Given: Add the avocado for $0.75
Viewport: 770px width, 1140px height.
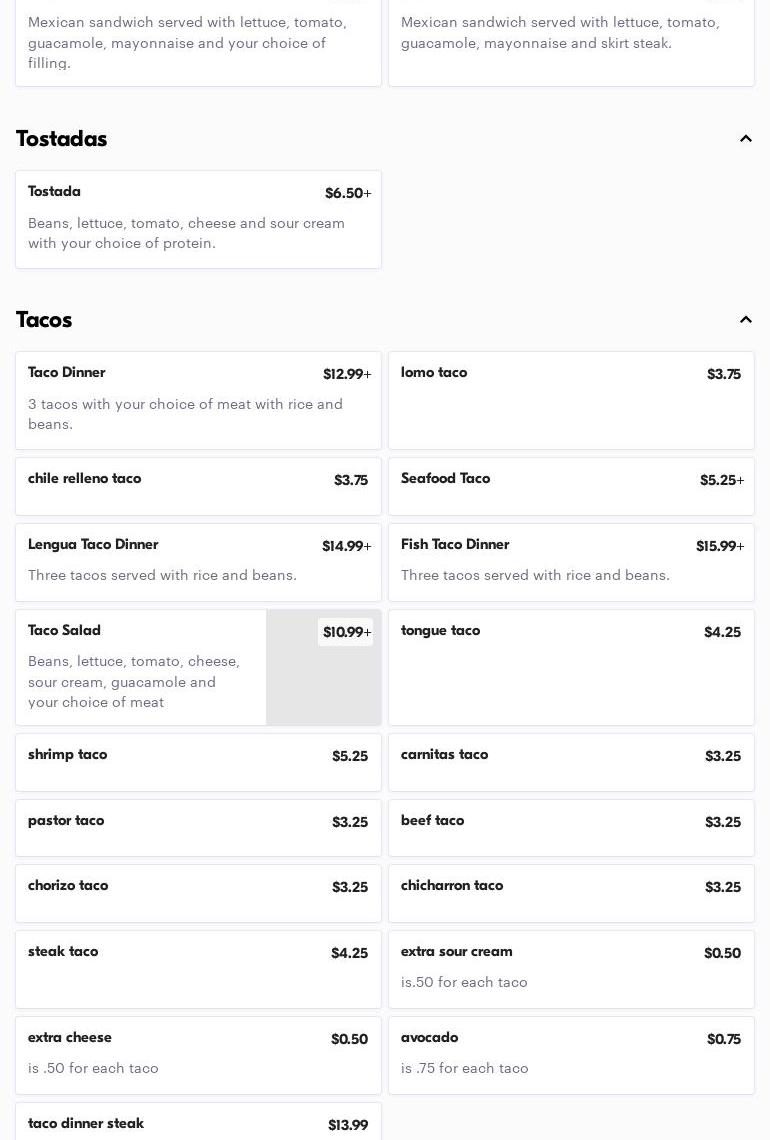Looking at the screenshot, I should 571,1055.
